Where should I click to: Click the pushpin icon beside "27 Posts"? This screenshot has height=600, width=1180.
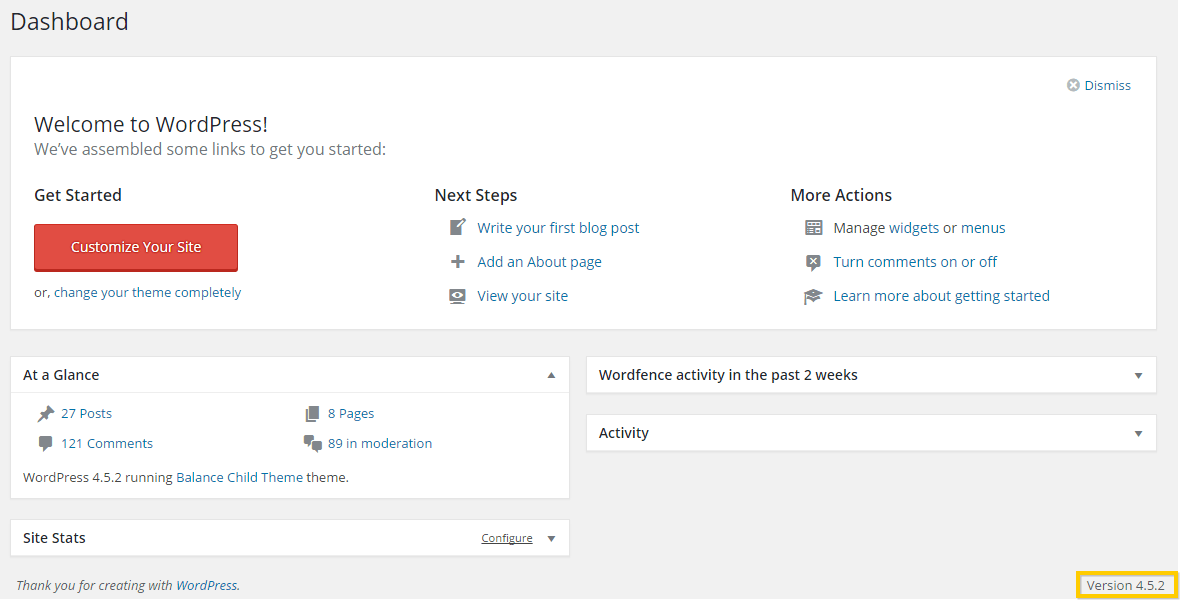point(44,412)
